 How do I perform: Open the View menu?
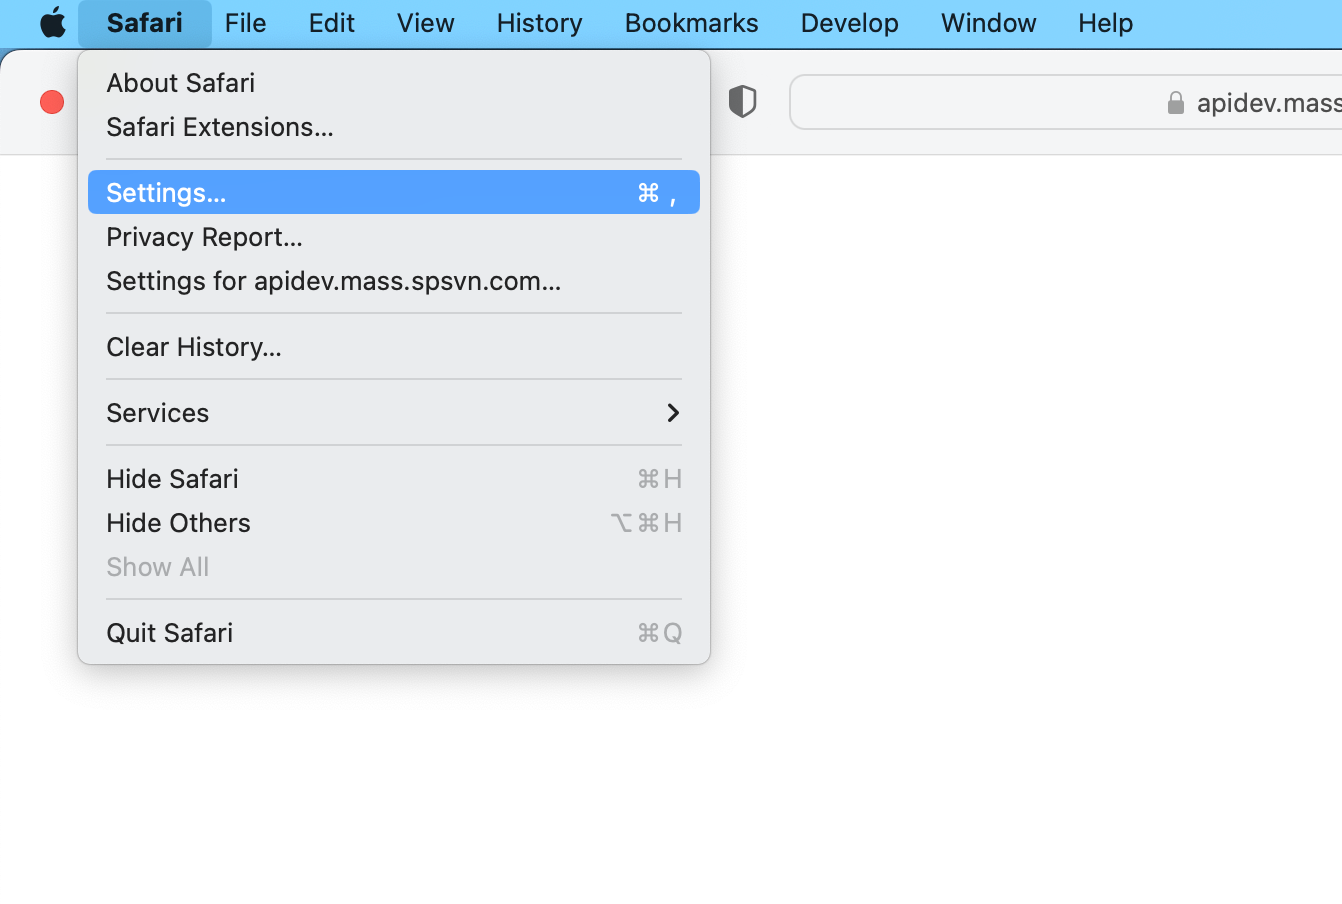(x=425, y=23)
